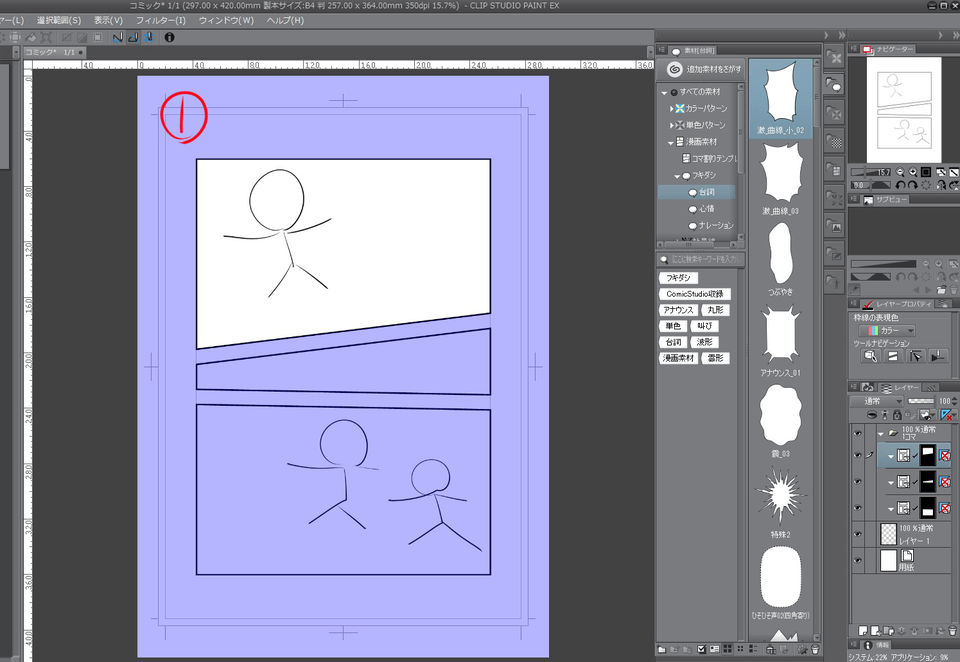Image resolution: width=960 pixels, height=662 pixels.
Task: Open the ウィンドウ(W) menu
Action: click(225, 20)
